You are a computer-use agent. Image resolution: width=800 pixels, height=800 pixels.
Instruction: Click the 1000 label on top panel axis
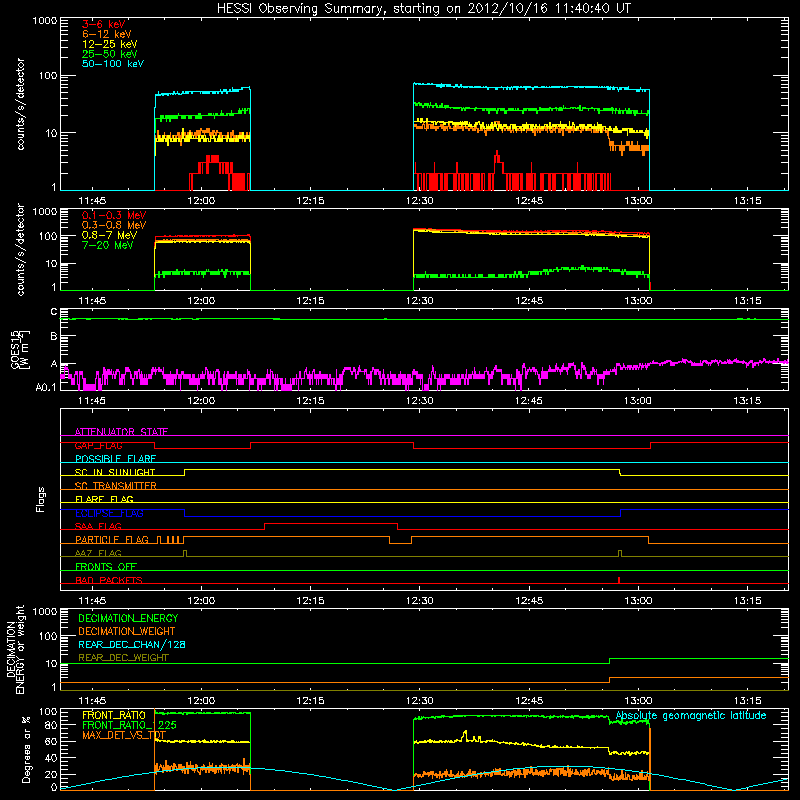[44, 21]
